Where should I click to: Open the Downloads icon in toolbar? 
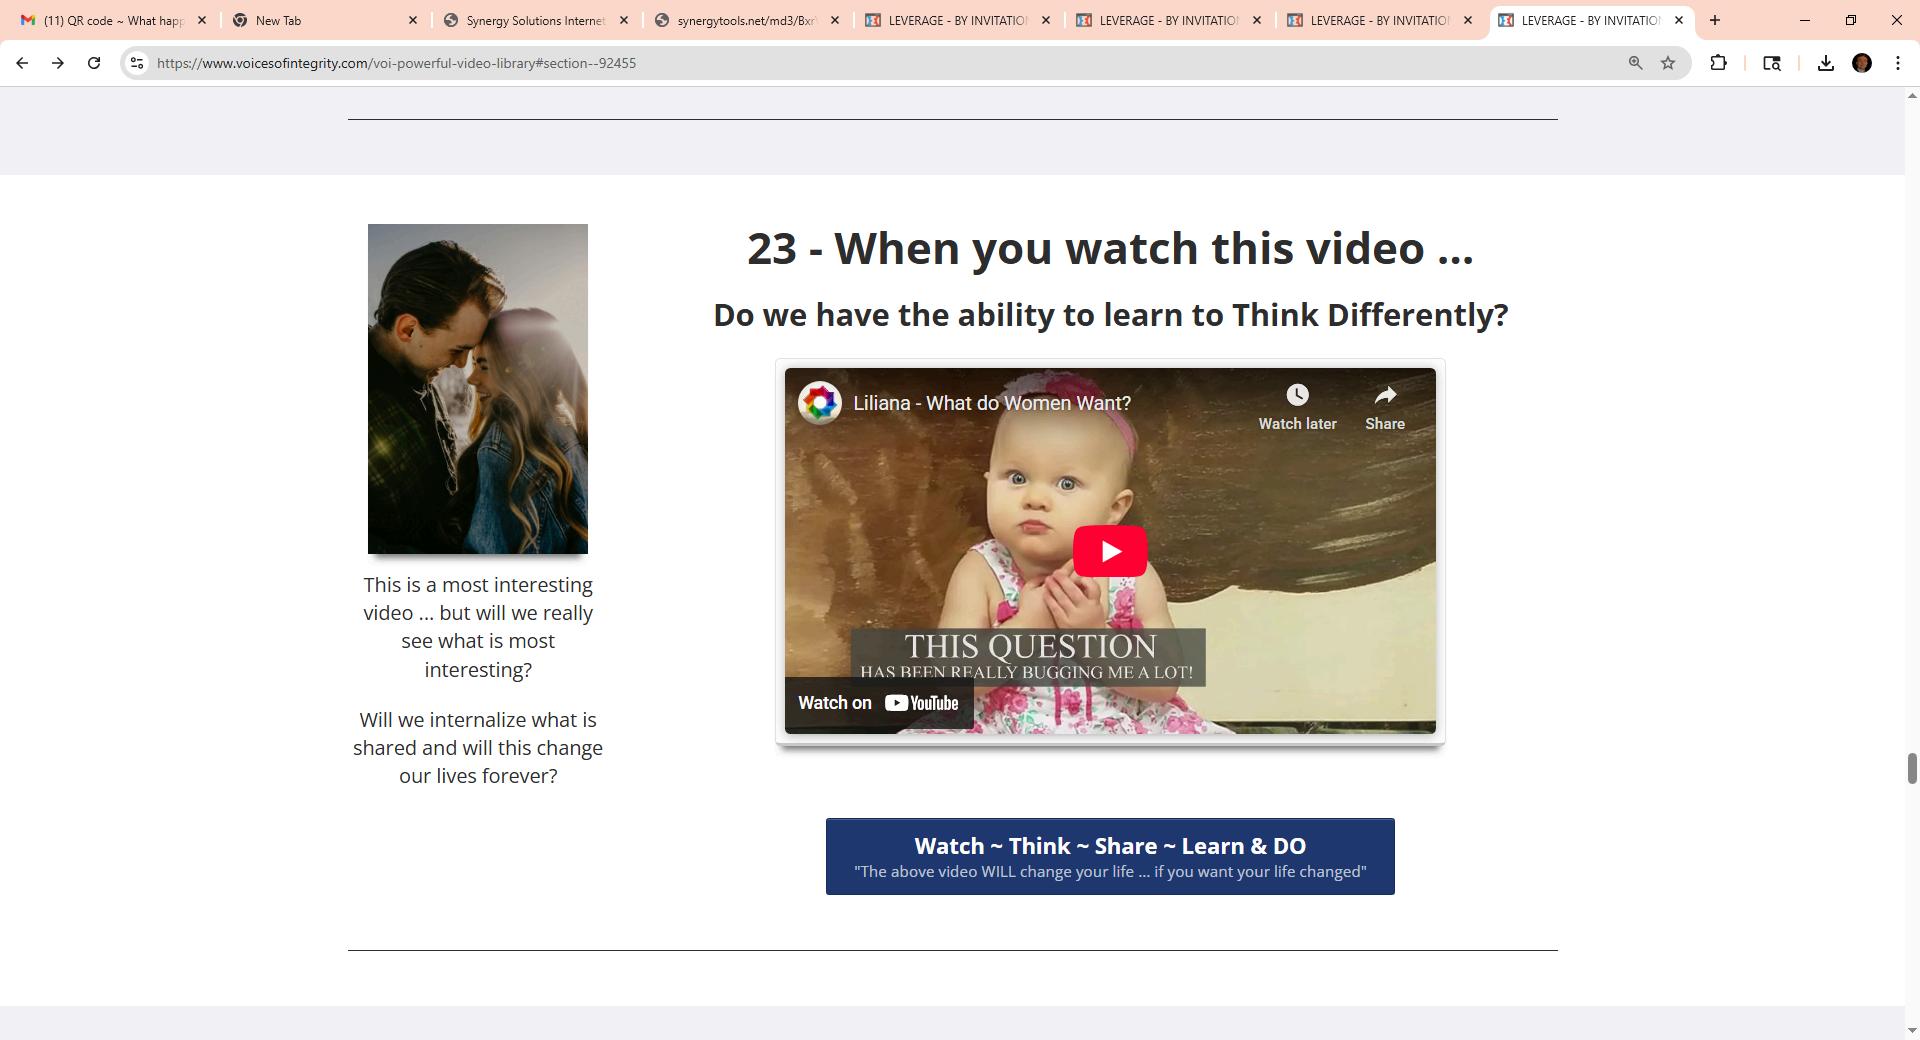coord(1825,63)
